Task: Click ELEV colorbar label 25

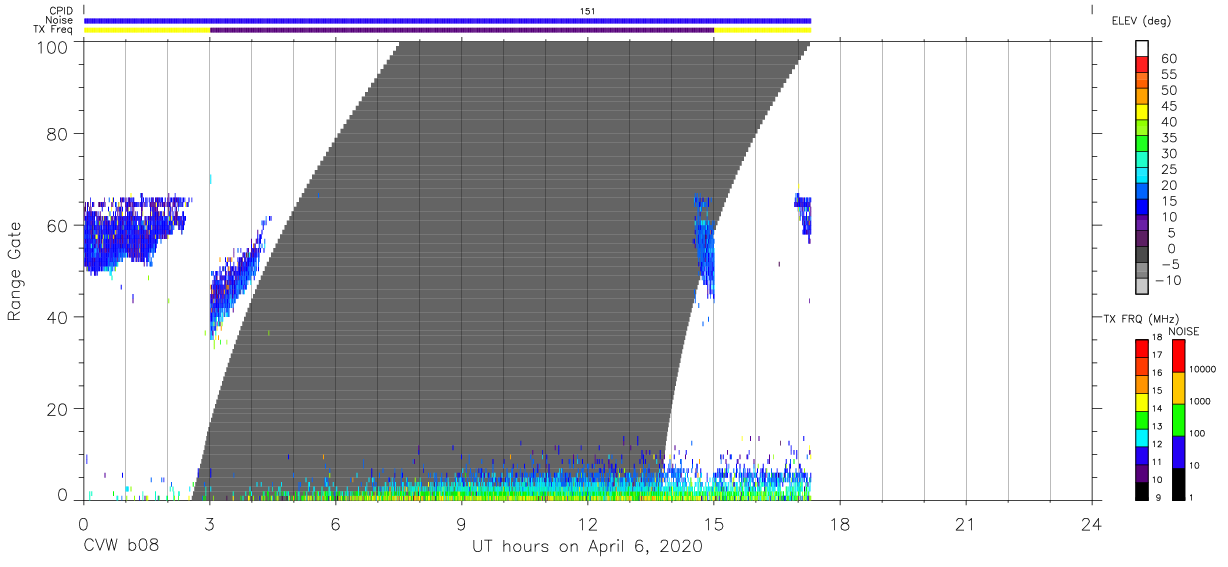Action: pyautogui.click(x=1168, y=170)
